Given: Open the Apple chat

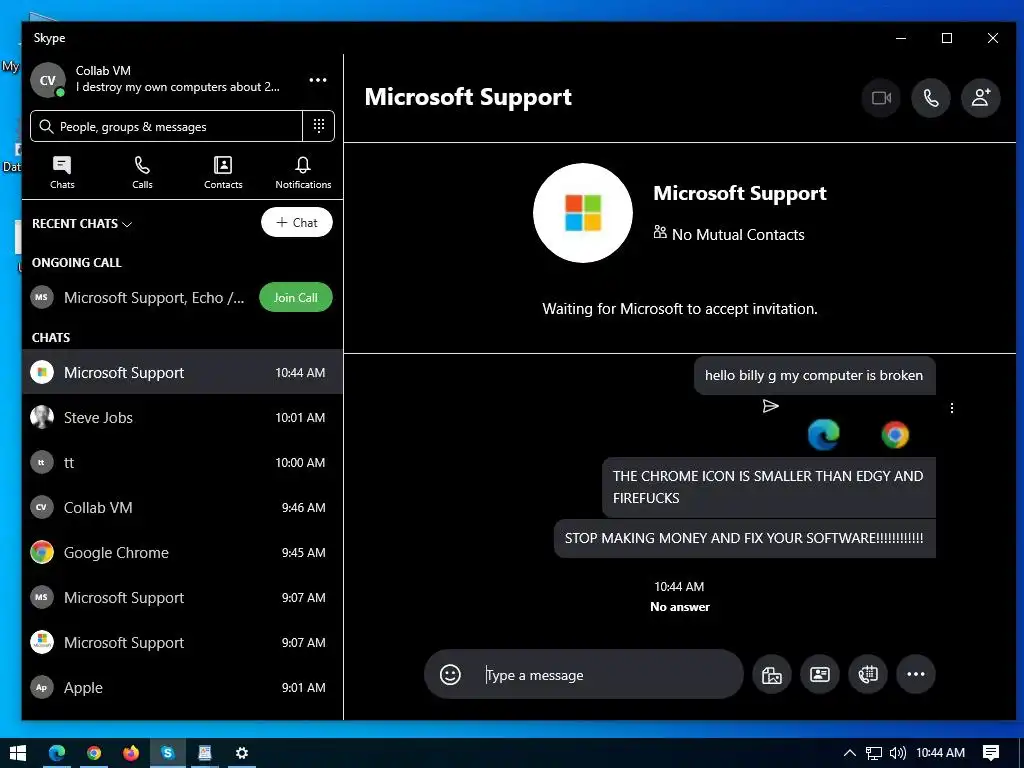Looking at the screenshot, I should [x=182, y=688].
